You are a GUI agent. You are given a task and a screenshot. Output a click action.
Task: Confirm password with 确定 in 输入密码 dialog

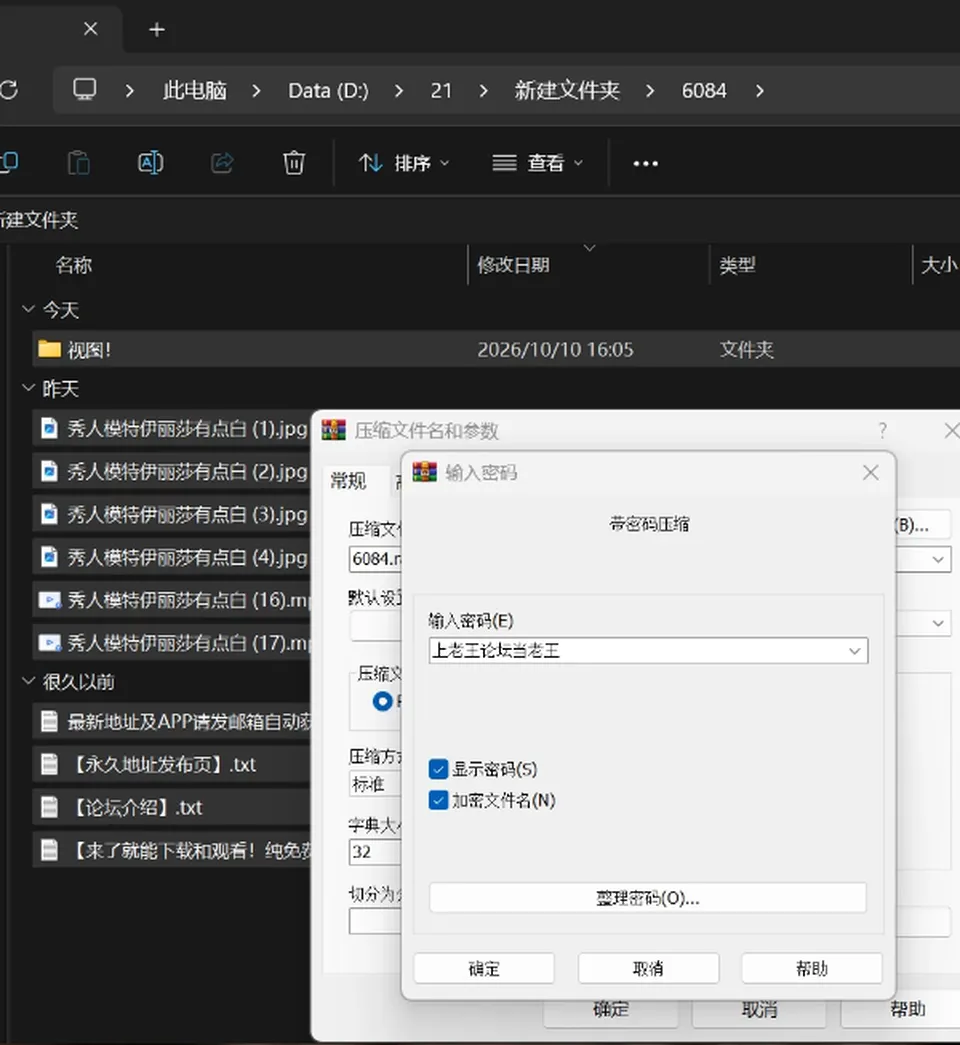point(484,968)
